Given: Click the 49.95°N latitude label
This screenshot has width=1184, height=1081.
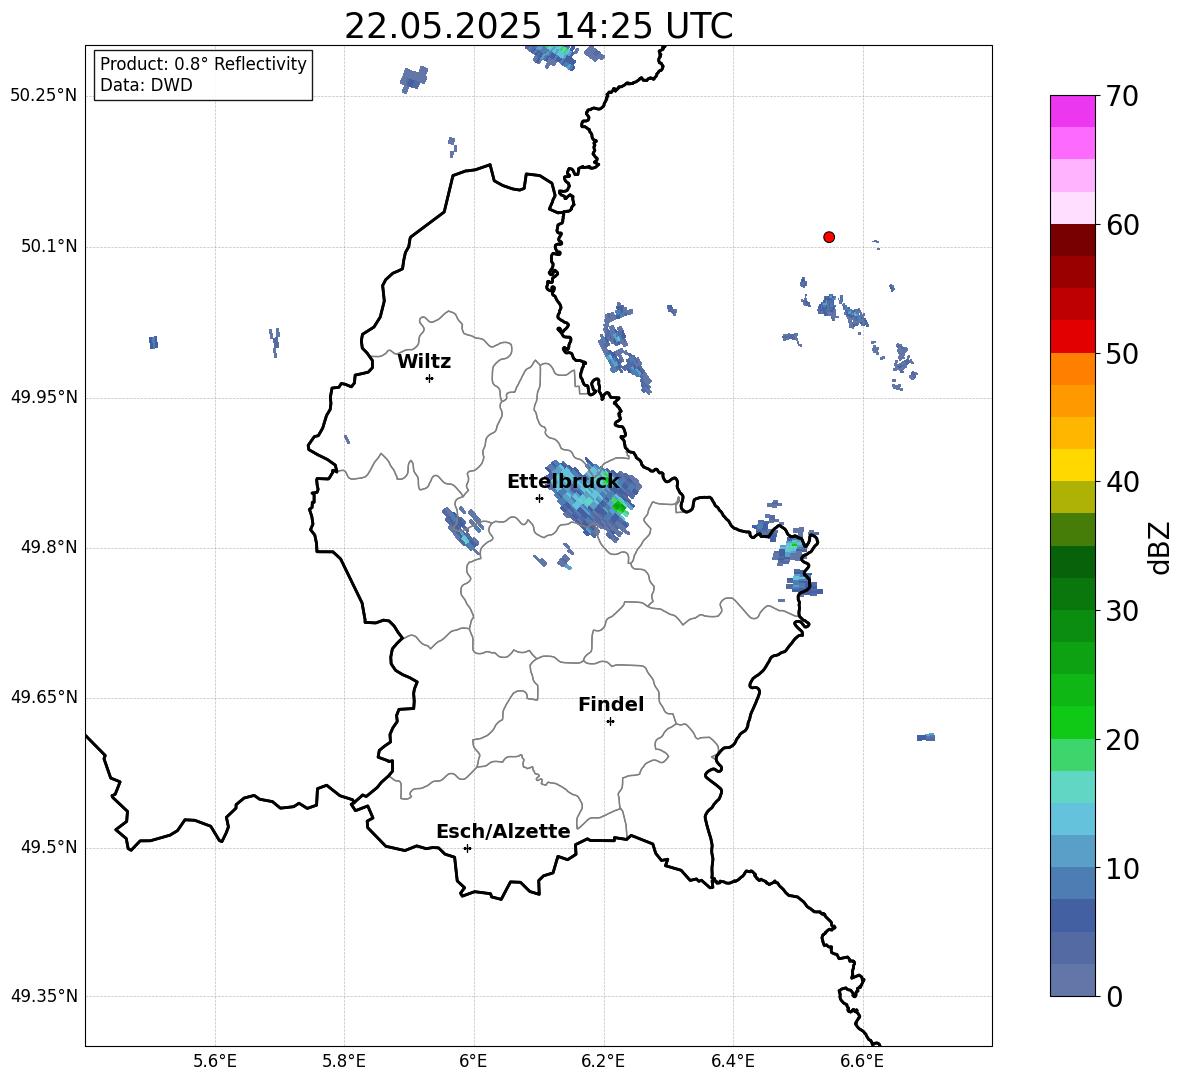Looking at the screenshot, I should pos(44,397).
